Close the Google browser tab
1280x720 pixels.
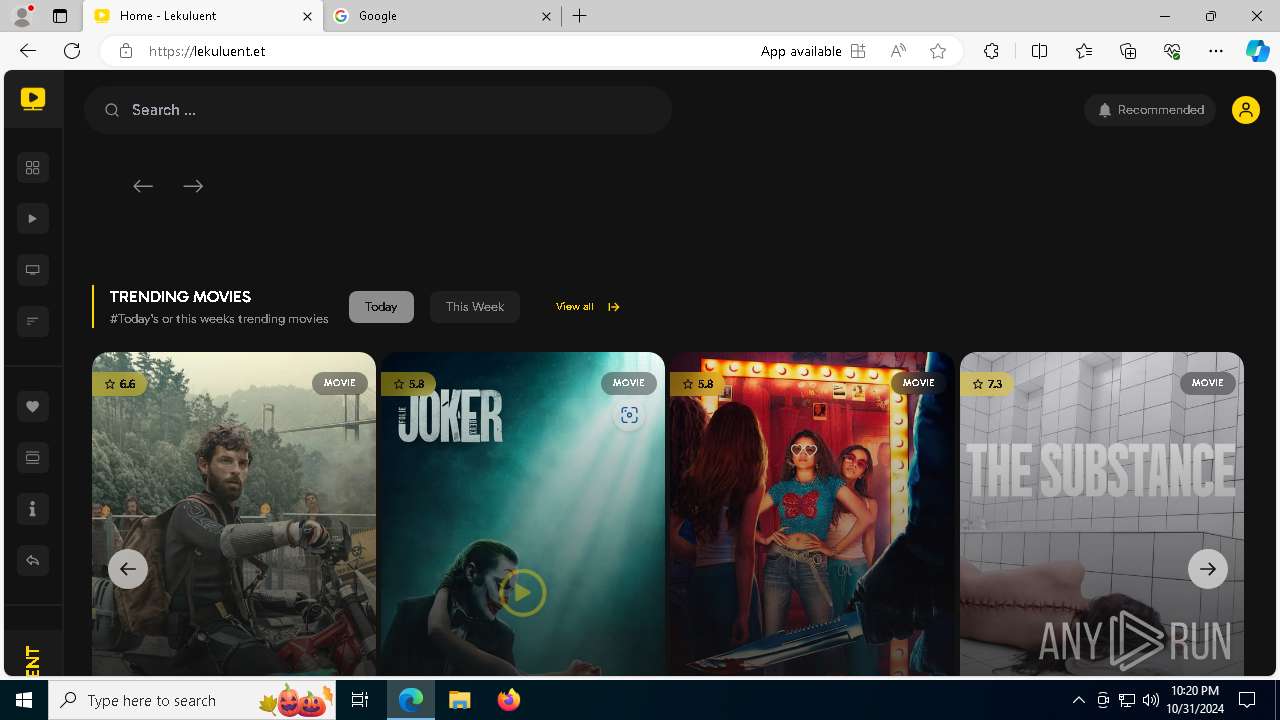pyautogui.click(x=546, y=16)
